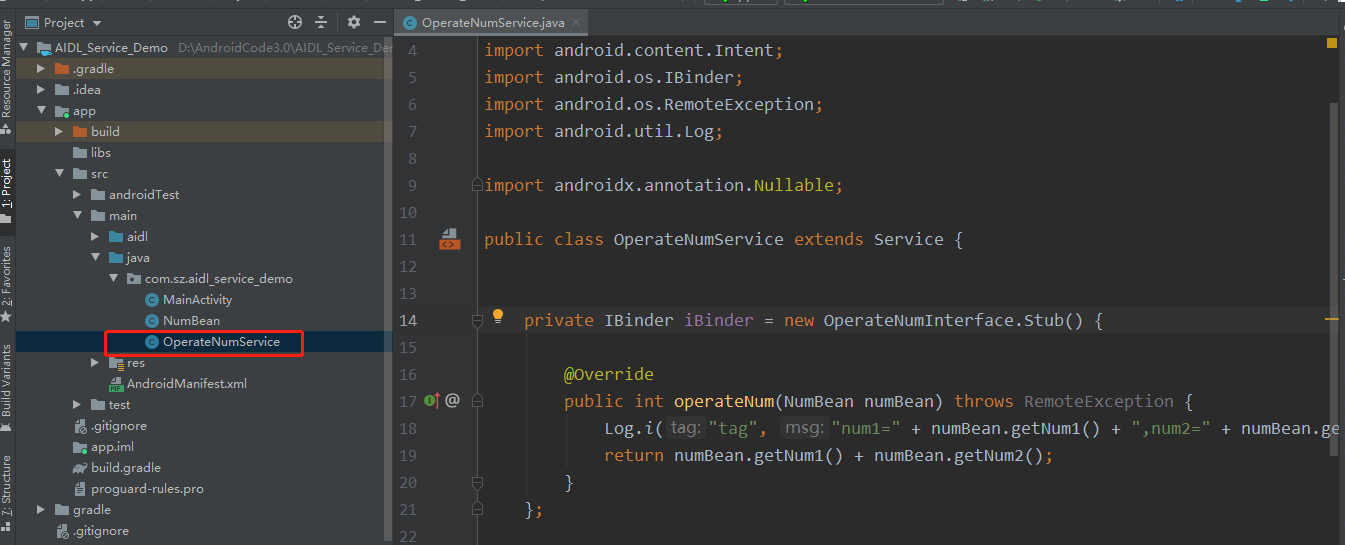
Task: Click the yellow lightbulb intention icon
Action: tap(498, 317)
